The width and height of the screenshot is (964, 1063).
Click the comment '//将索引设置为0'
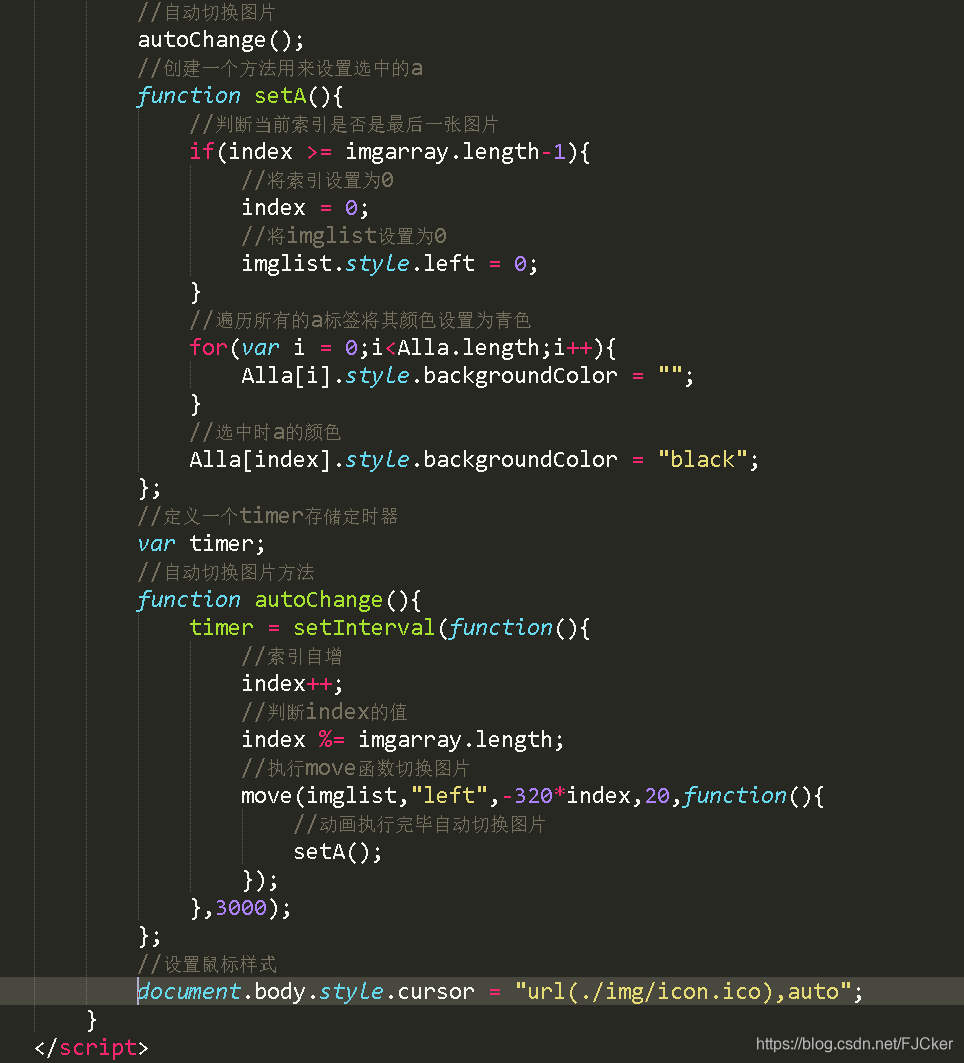318,180
